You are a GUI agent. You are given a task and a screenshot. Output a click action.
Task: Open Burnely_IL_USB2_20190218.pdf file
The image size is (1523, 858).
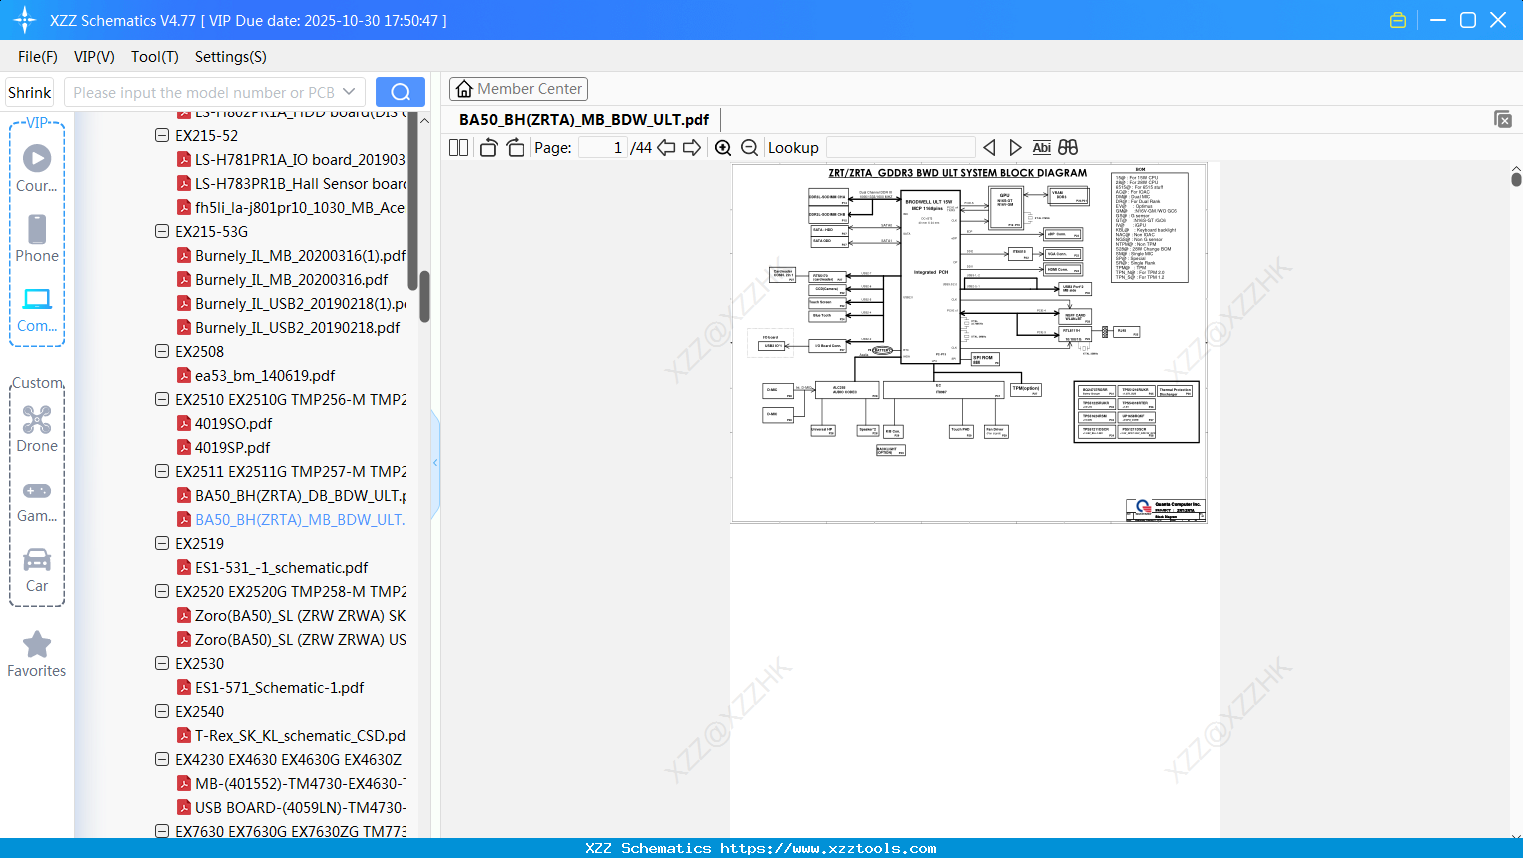pyautogui.click(x=289, y=327)
